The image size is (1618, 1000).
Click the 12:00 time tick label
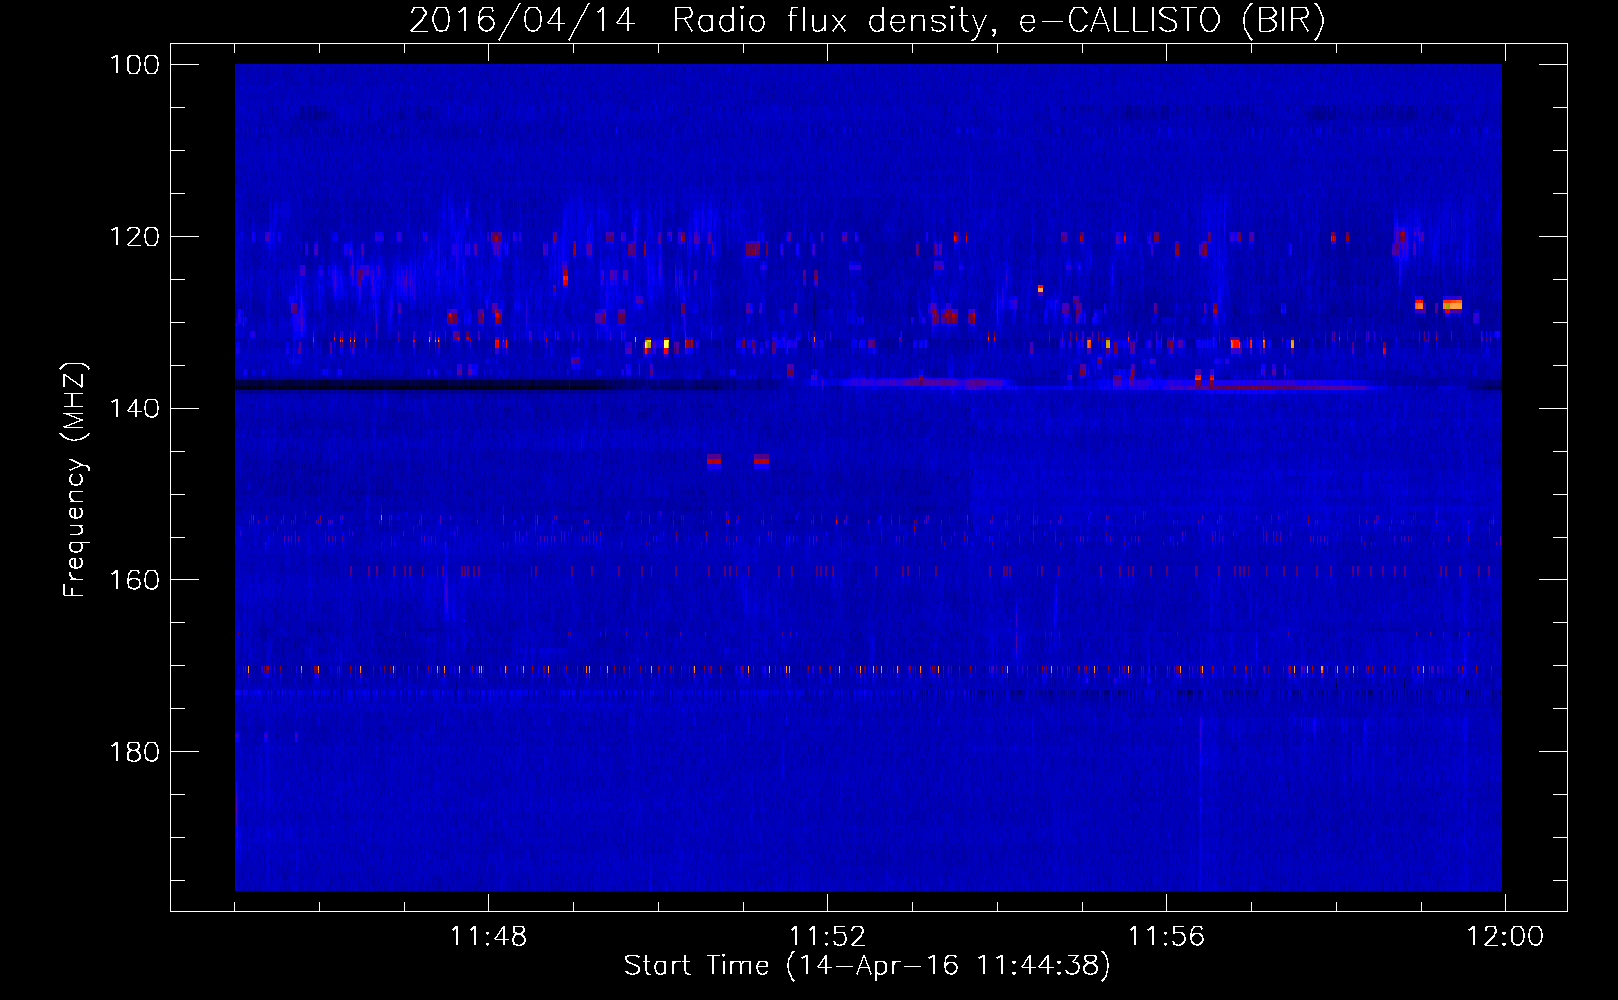pos(1505,937)
